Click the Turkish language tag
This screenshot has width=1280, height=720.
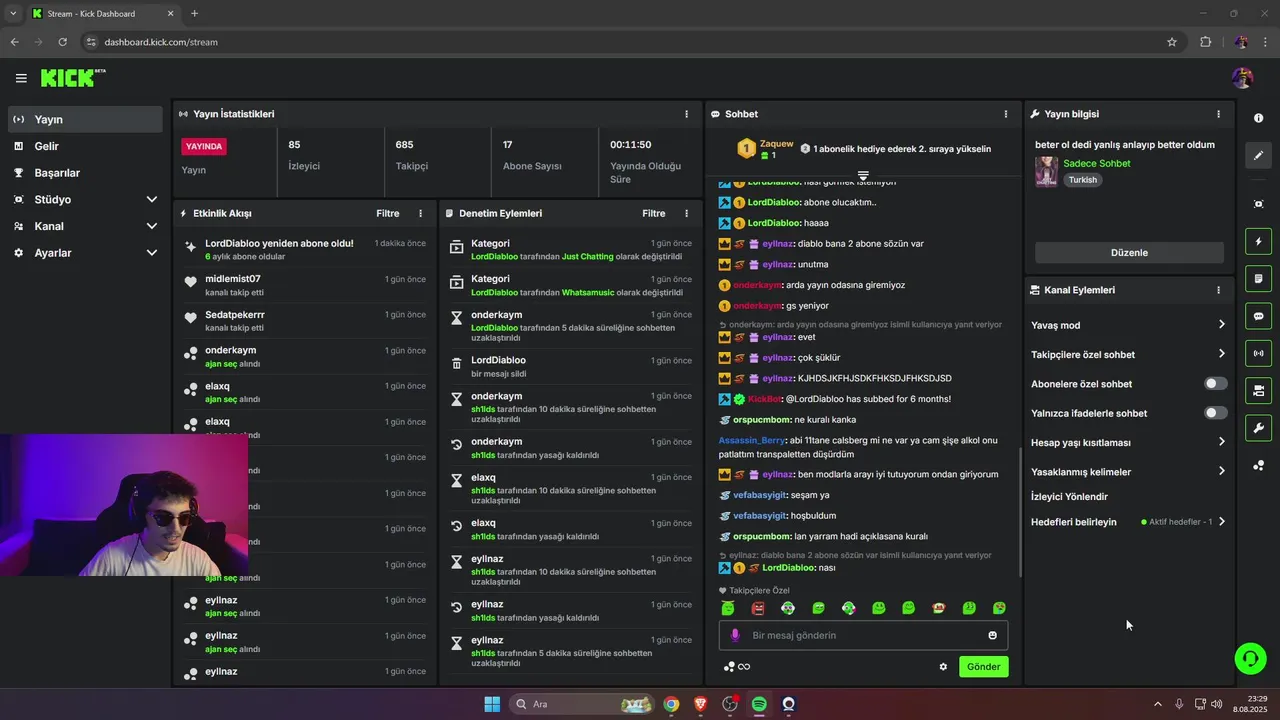coord(1083,180)
